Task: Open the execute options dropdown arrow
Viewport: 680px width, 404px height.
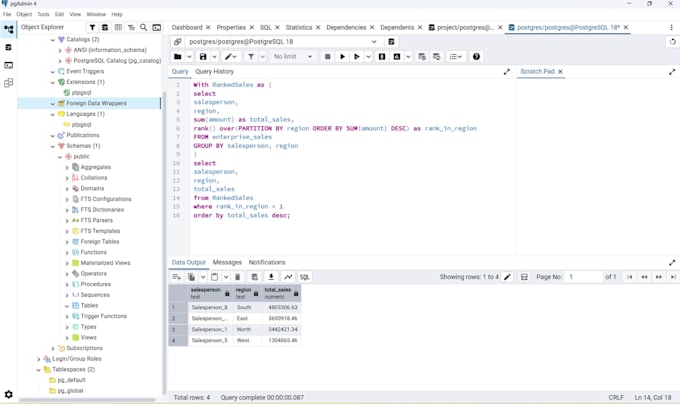Action: (368, 57)
